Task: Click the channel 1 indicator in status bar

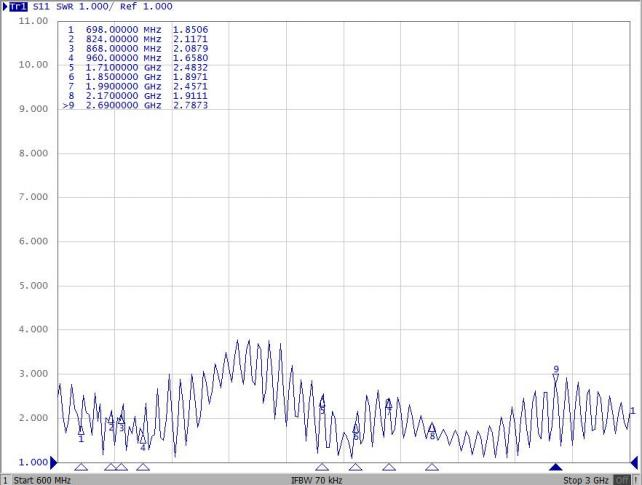Action: (x=5, y=480)
